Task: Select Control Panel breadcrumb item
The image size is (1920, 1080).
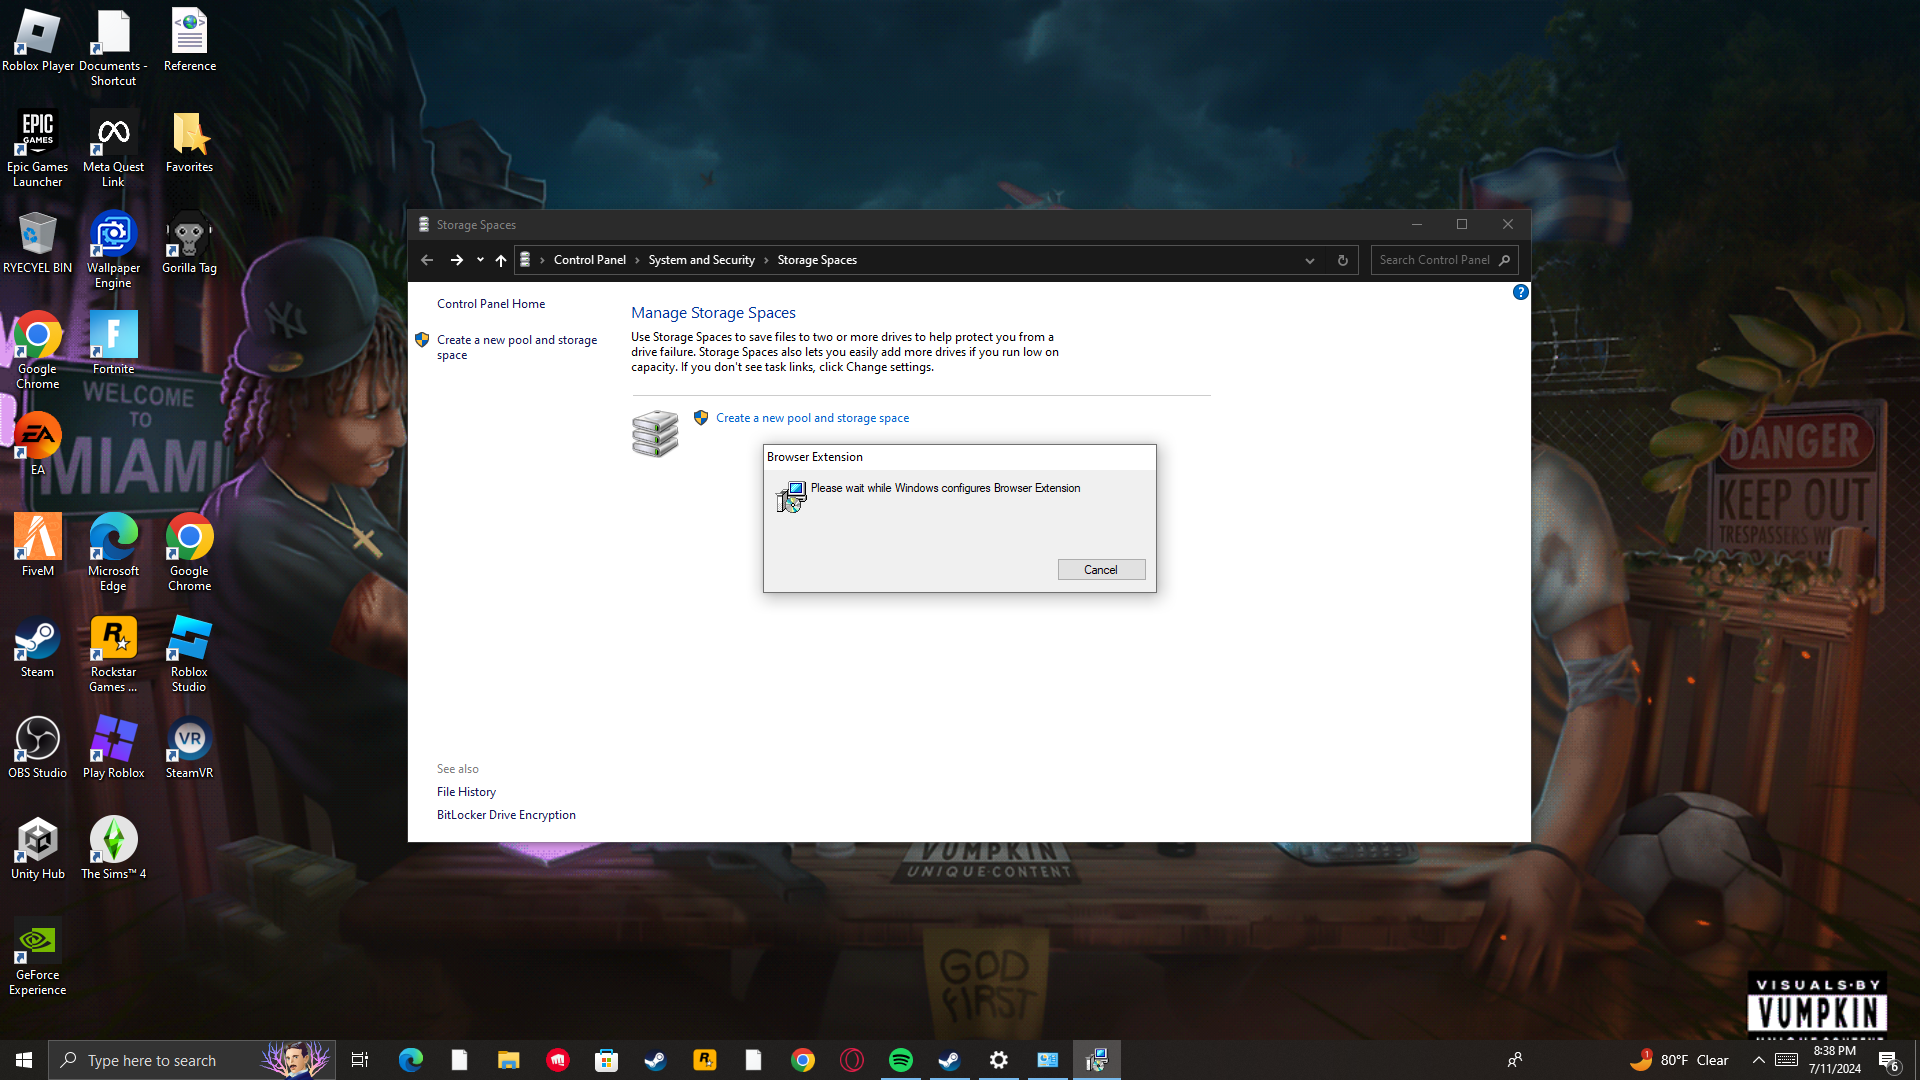Action: pos(589,260)
